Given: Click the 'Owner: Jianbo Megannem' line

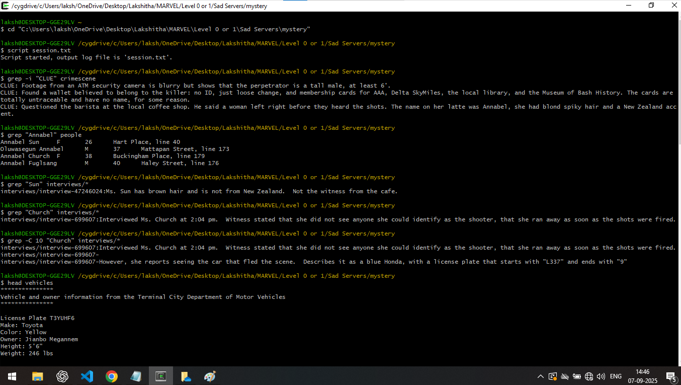Looking at the screenshot, I should coord(39,339).
